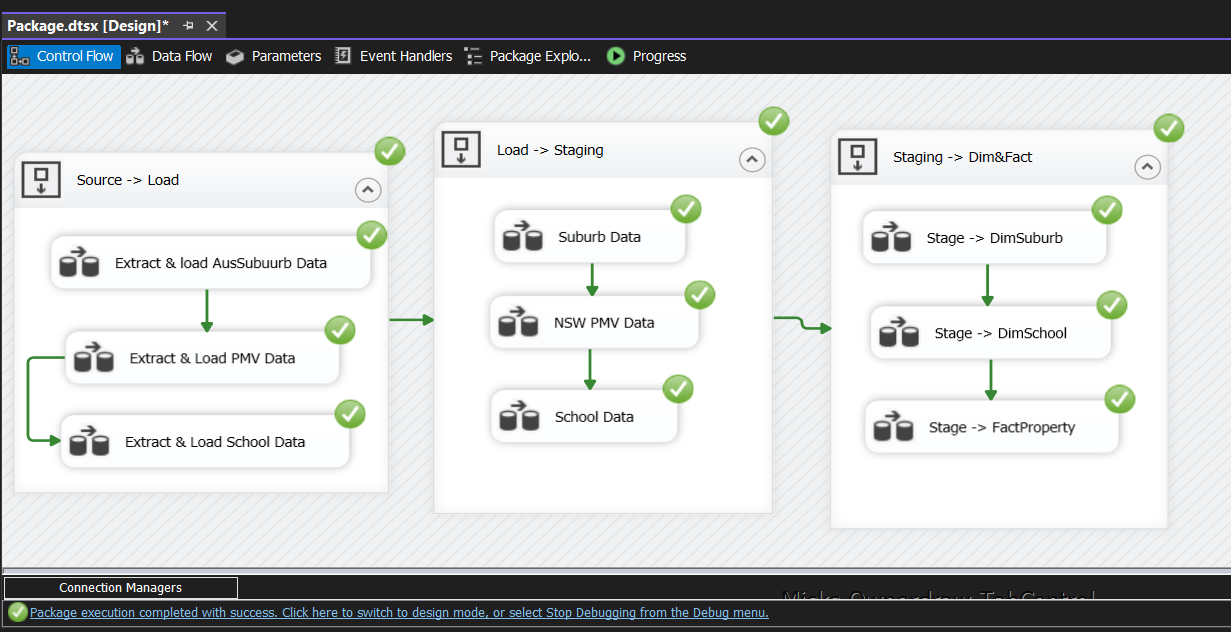Viewport: 1231px width, 632px height.
Task: Select the Stage -> FactProperty task icon
Action: [892, 427]
